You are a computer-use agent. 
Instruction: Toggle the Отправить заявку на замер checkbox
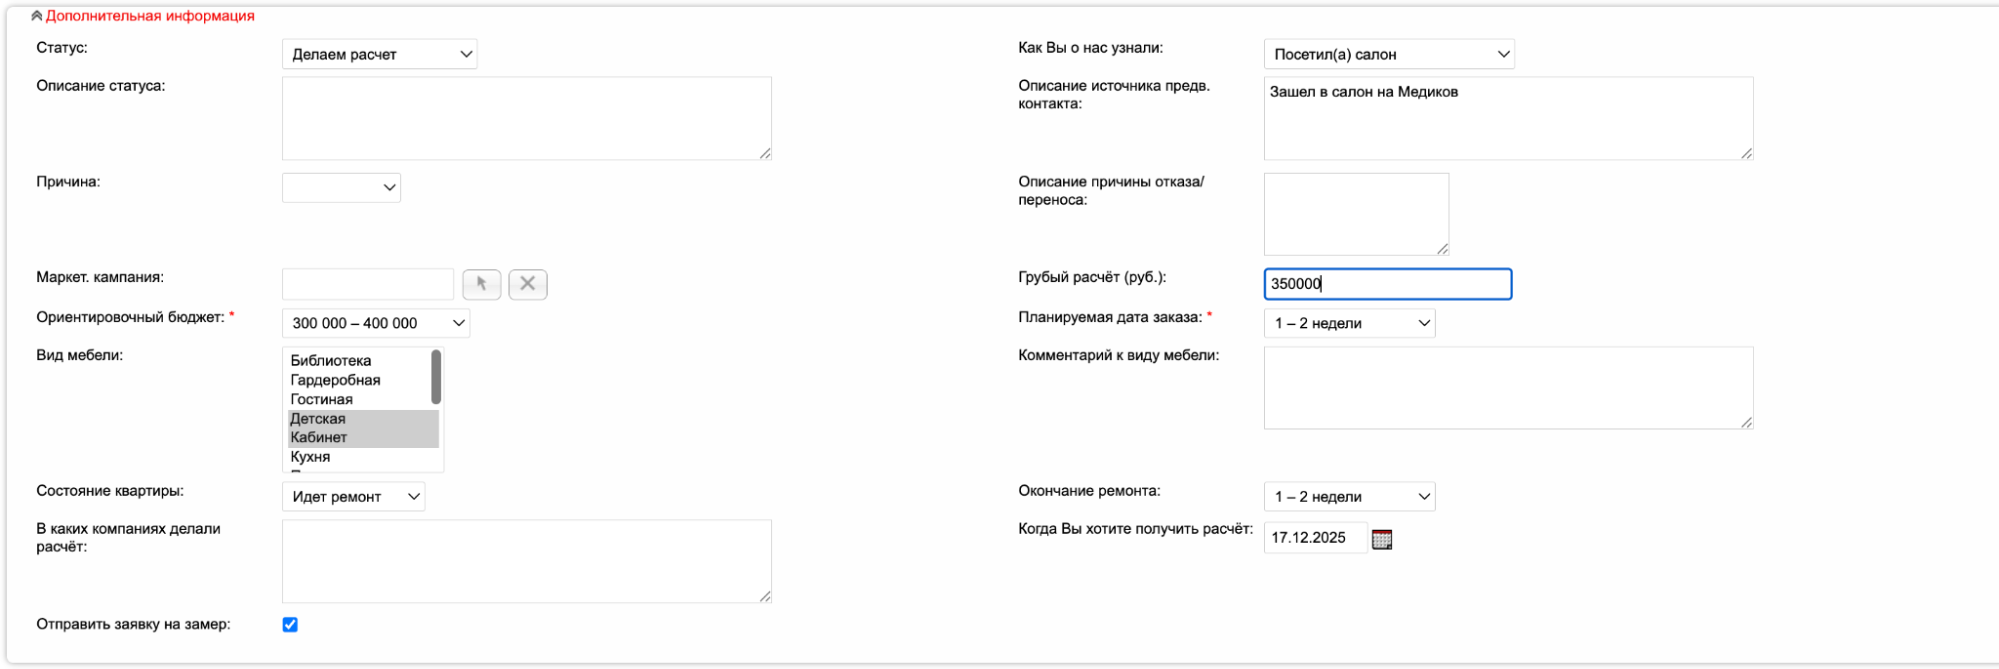290,625
